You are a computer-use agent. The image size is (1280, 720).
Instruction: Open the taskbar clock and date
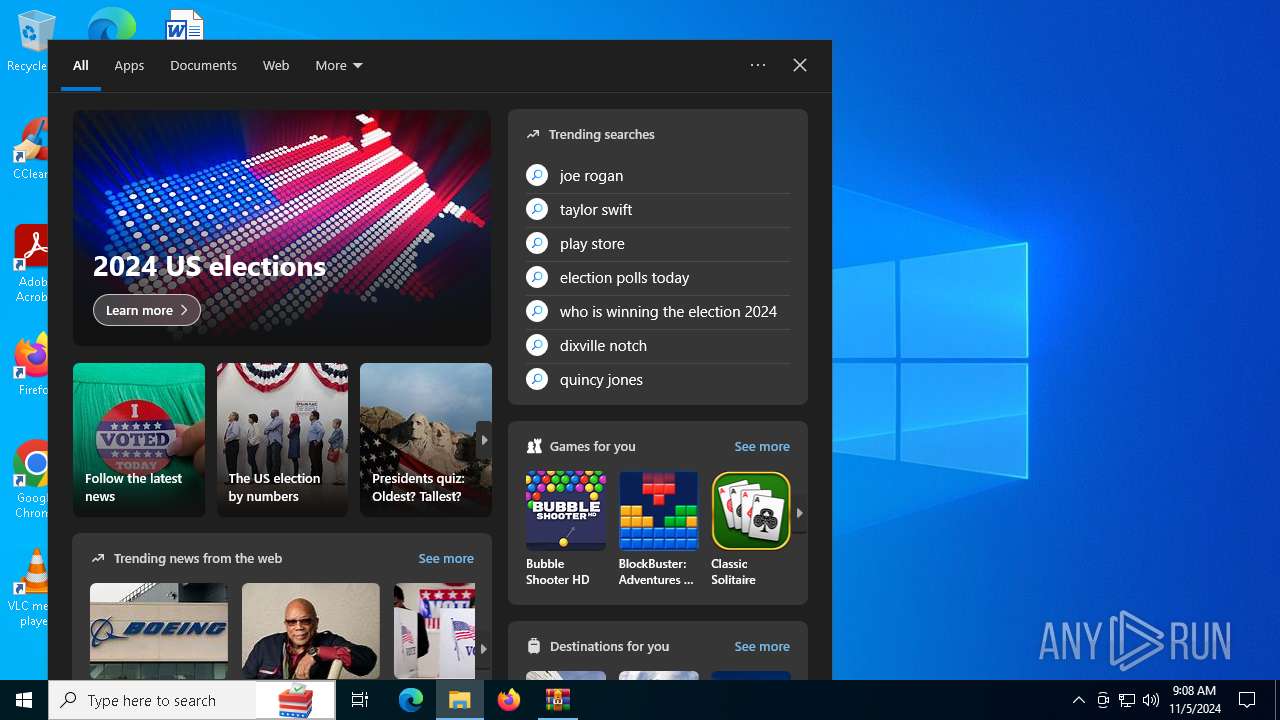(1196, 700)
